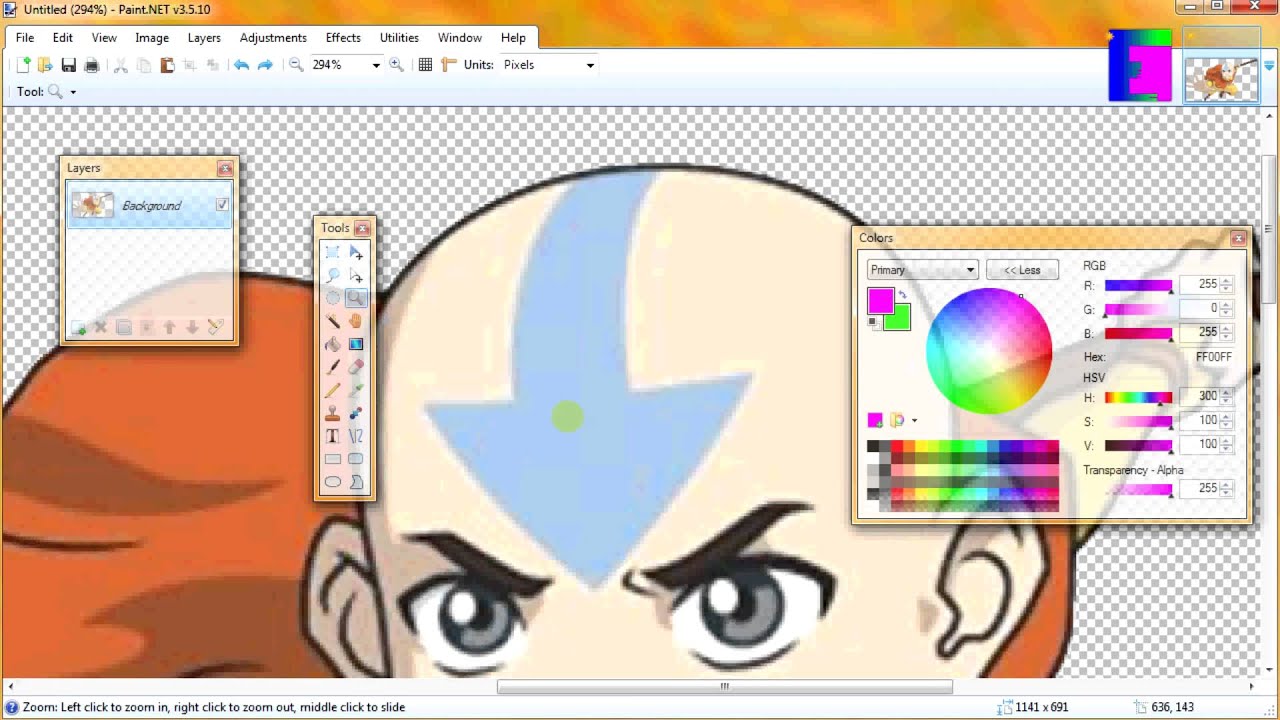
Task: Select the Line/Curve tool
Action: (x=356, y=436)
